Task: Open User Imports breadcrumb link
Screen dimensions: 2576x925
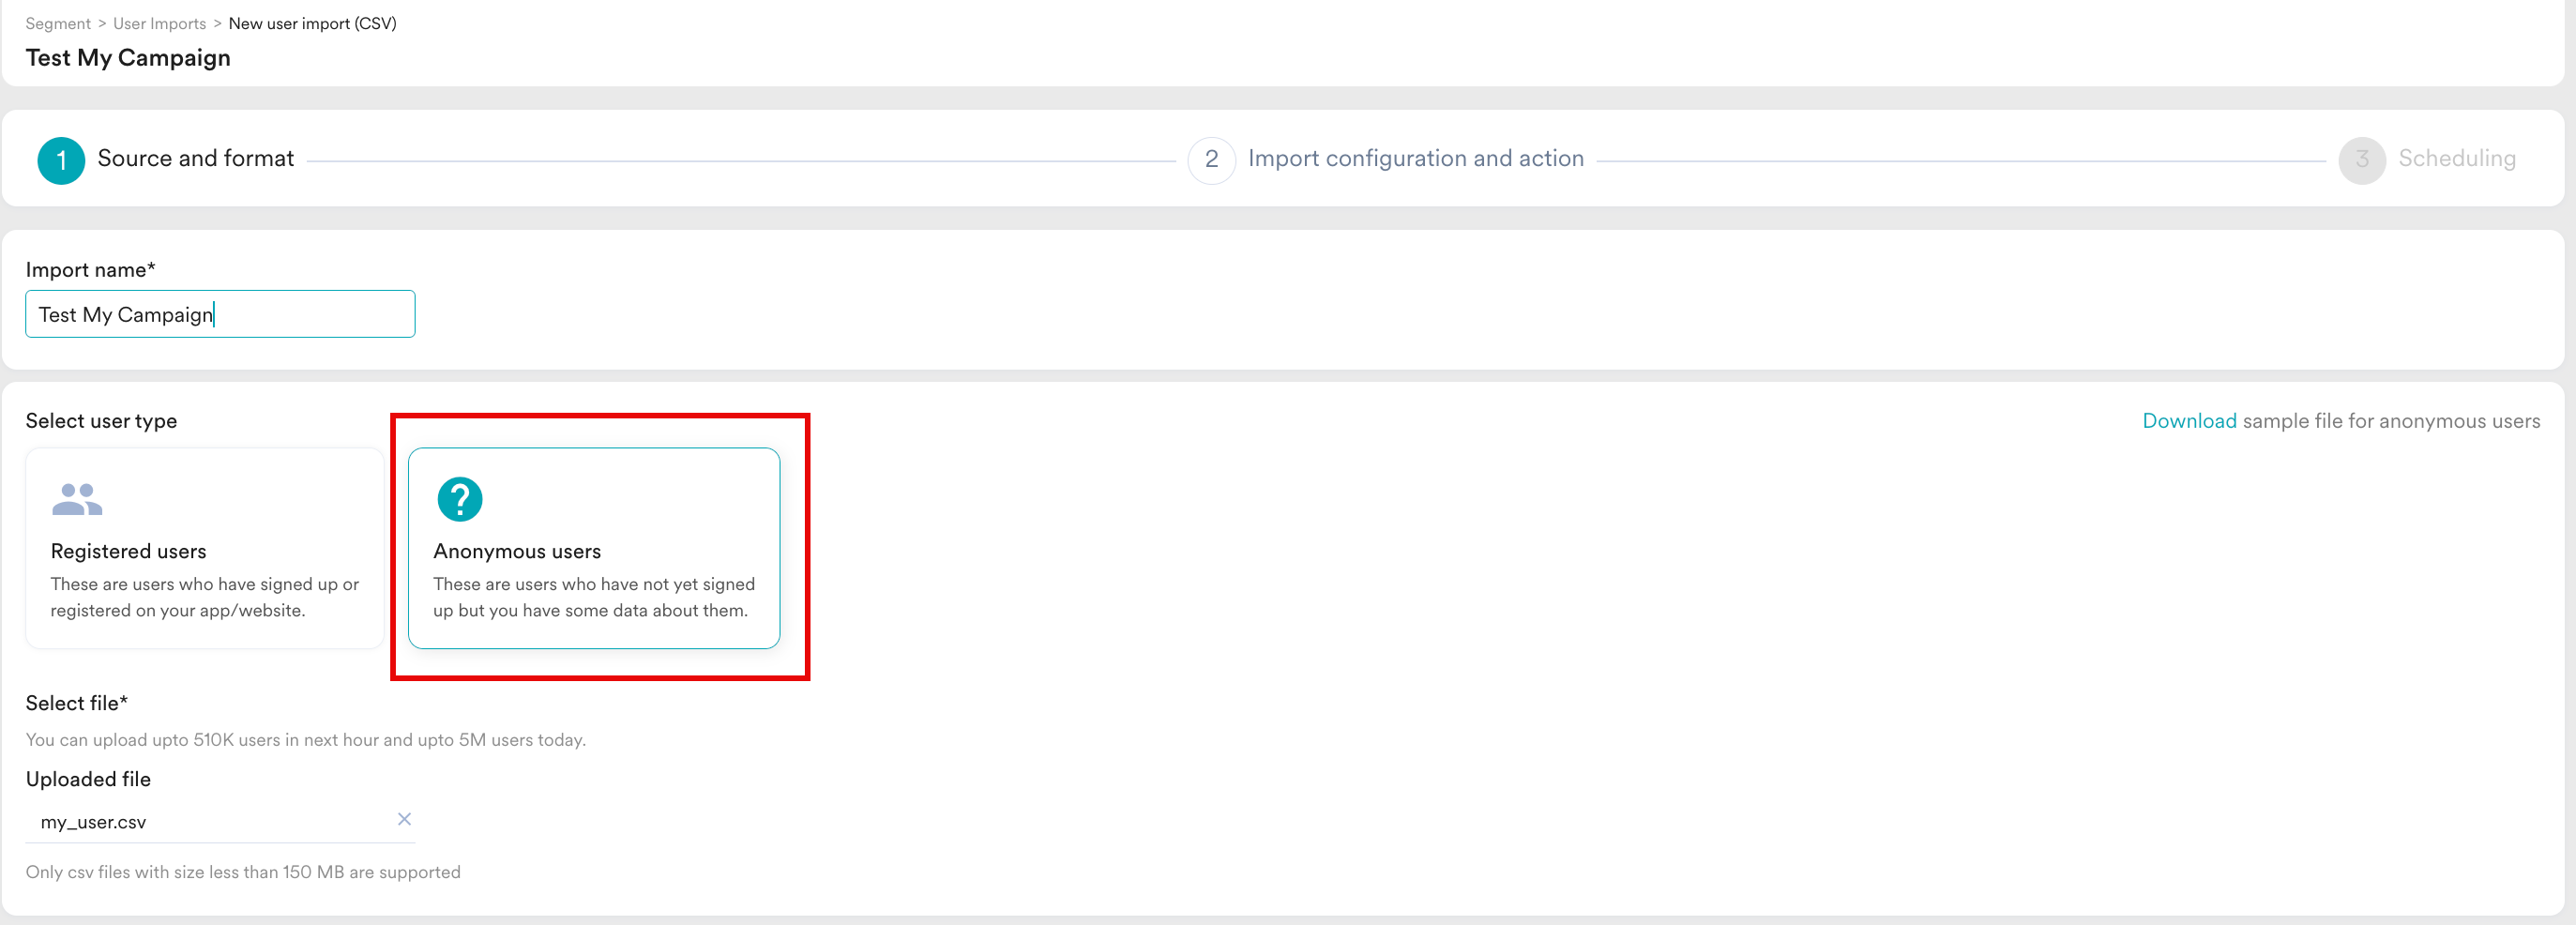Action: point(159,23)
